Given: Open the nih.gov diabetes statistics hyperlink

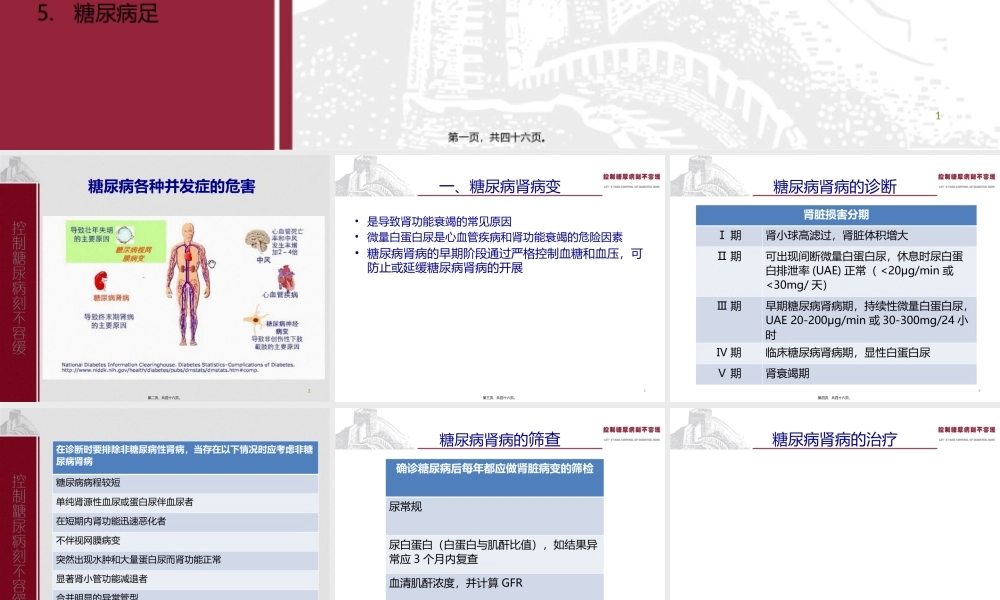Looking at the screenshot, I should pyautogui.click(x=159, y=371).
